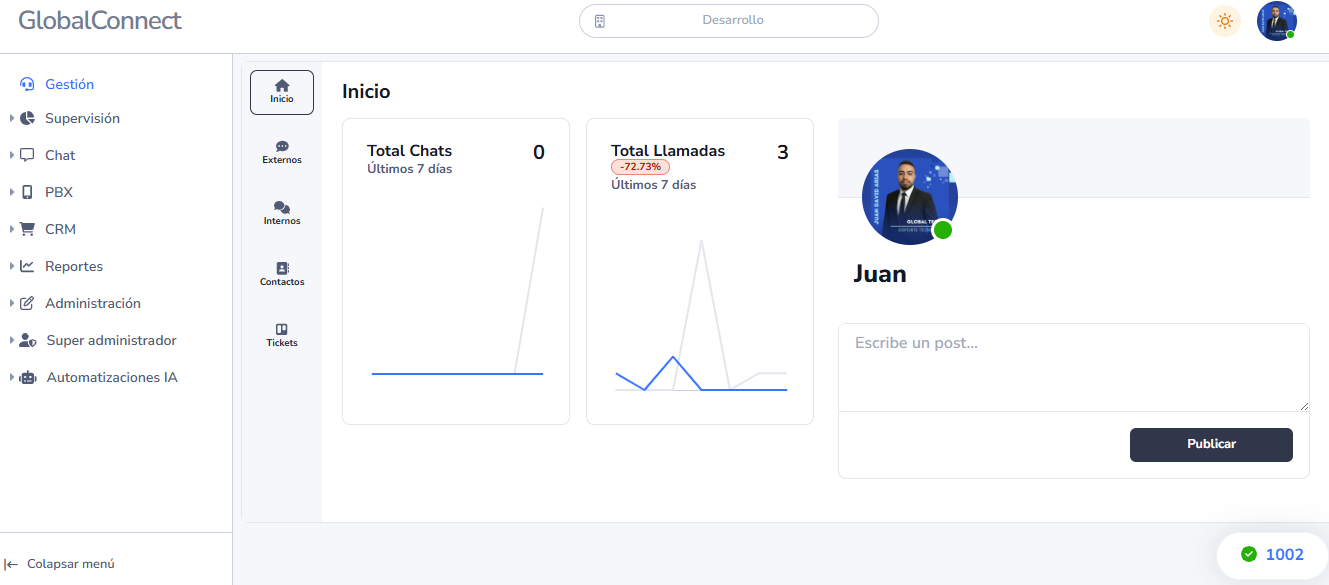Expand the Supervisión tree arrow
1329x585 pixels.
click(12, 118)
